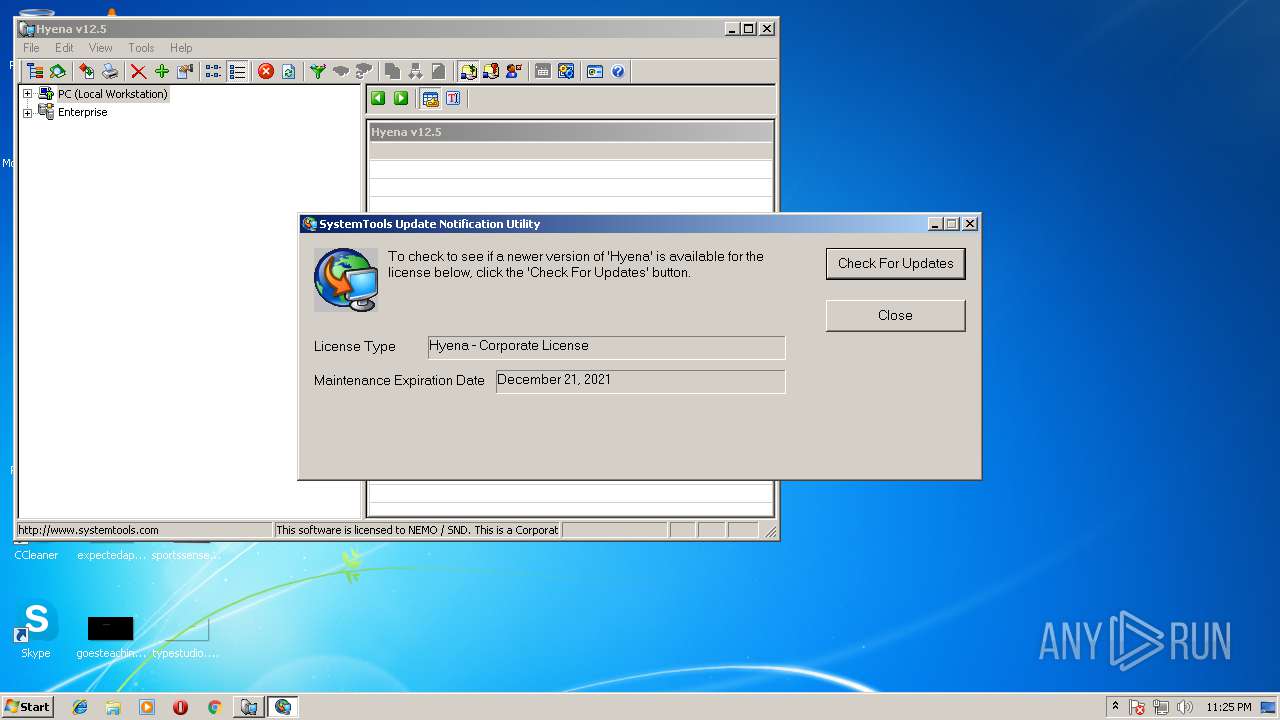Expand the PC (Local Workstation) node
The width and height of the screenshot is (1280, 720).
coord(28,94)
